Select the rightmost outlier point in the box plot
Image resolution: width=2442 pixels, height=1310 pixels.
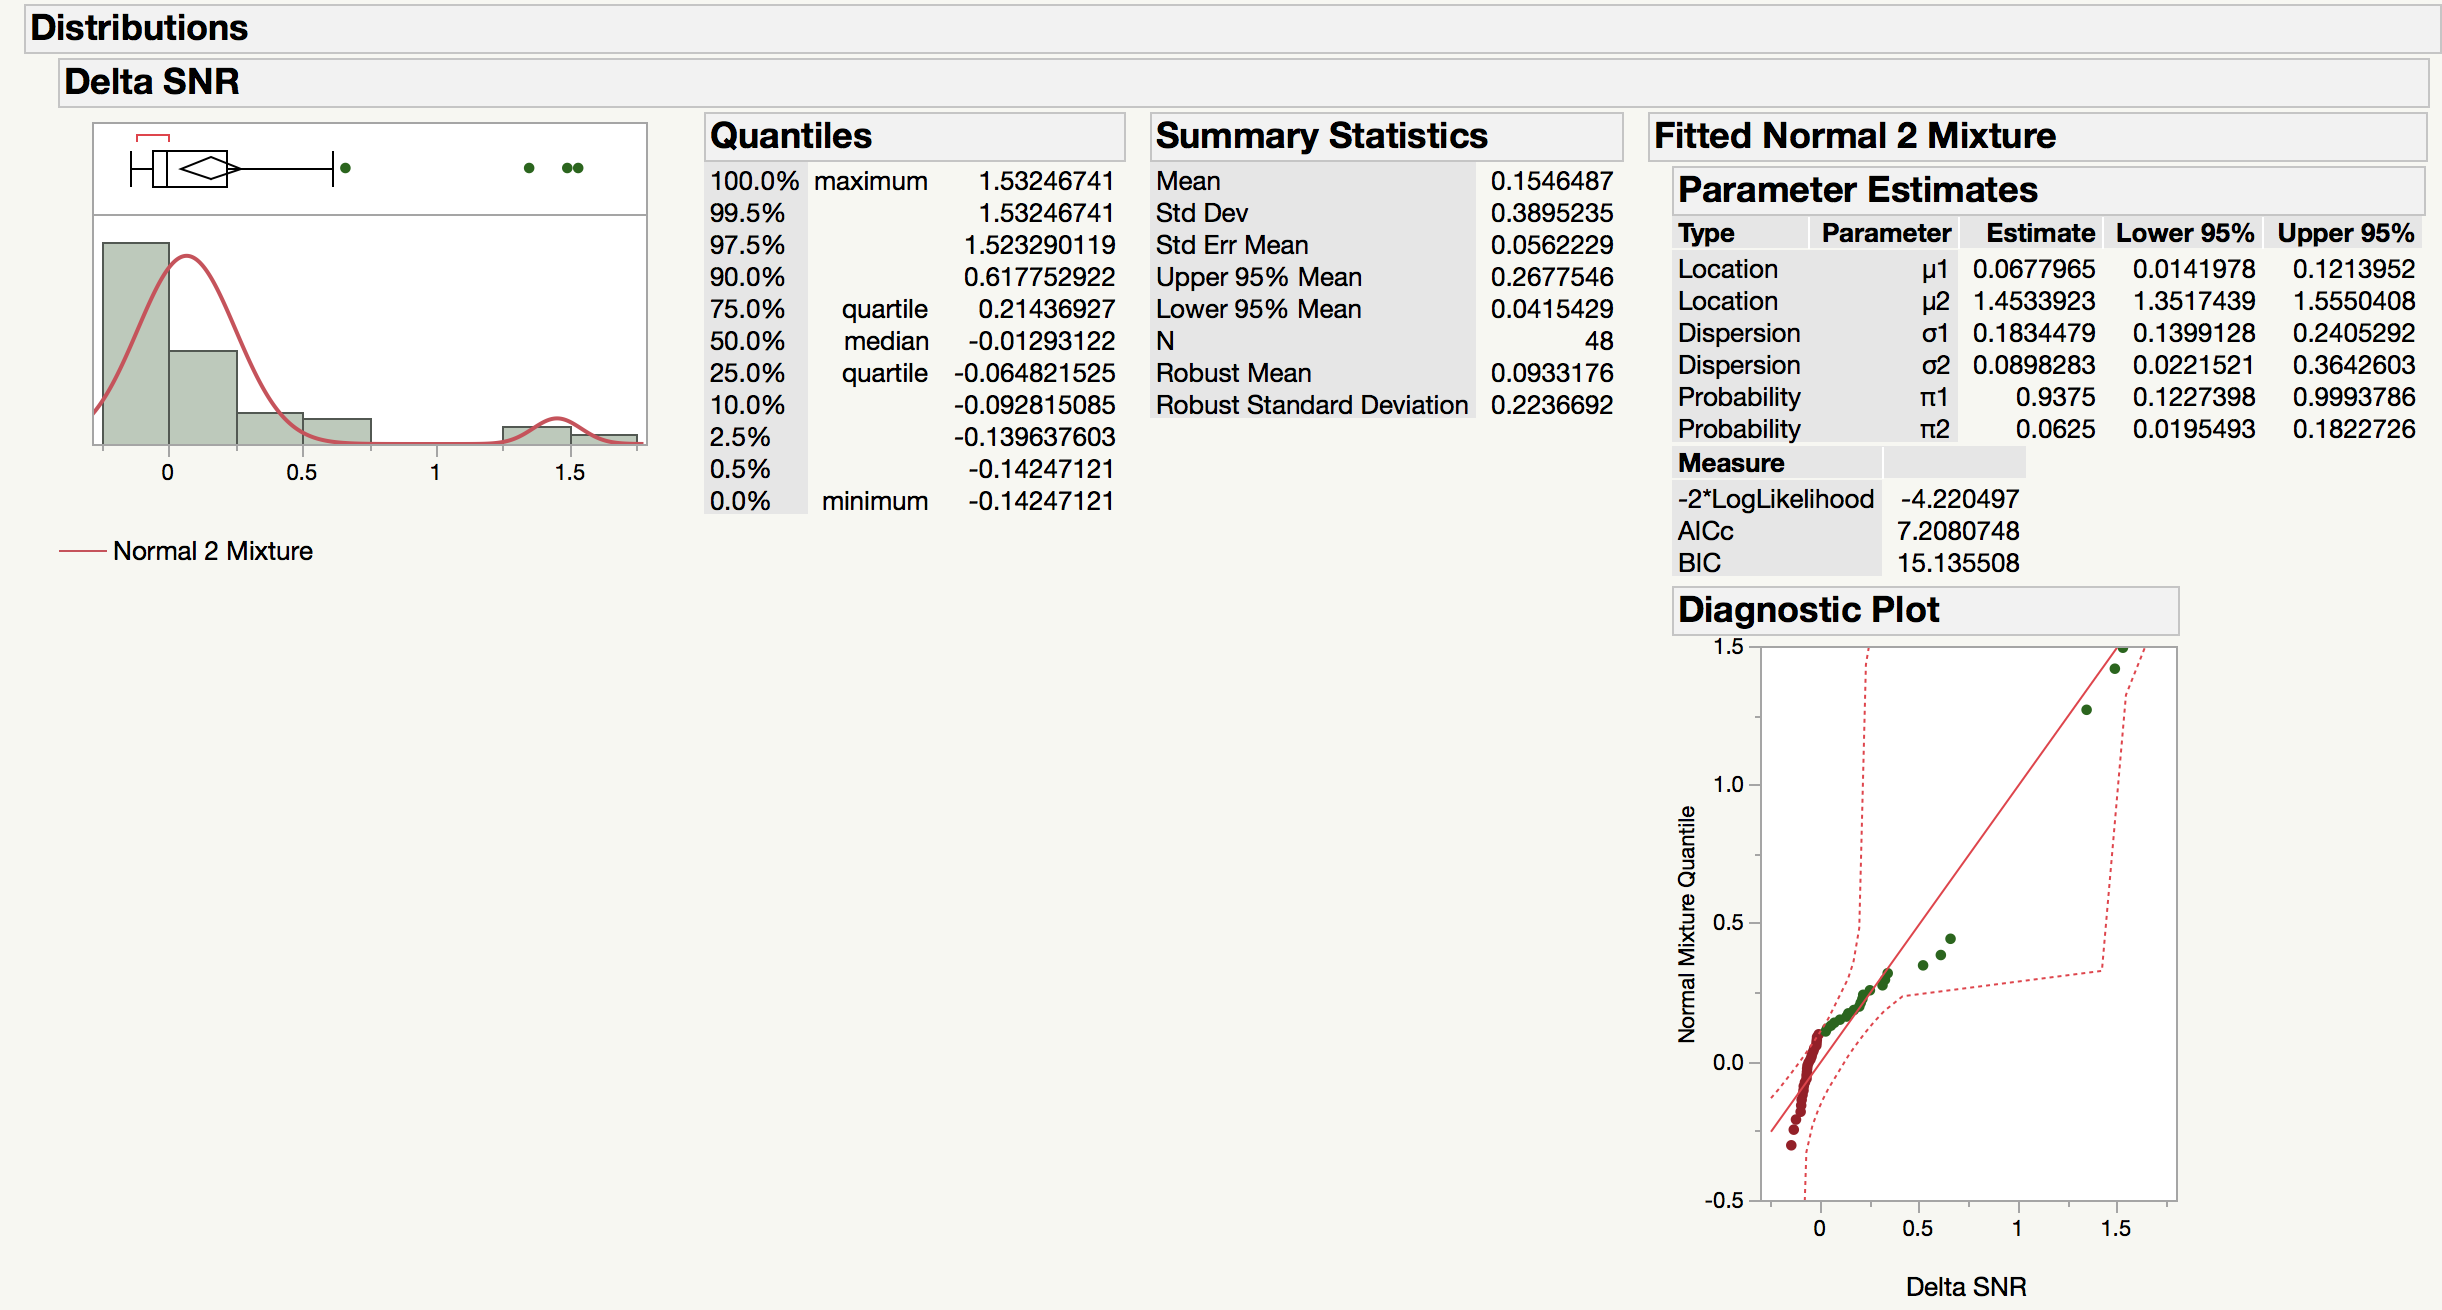(577, 167)
